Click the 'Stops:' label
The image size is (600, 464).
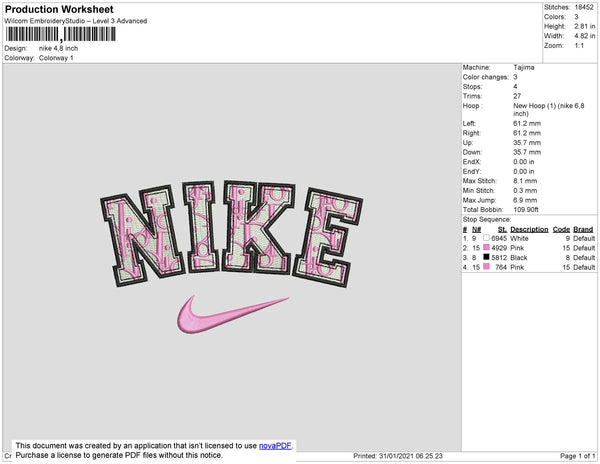[x=472, y=86]
